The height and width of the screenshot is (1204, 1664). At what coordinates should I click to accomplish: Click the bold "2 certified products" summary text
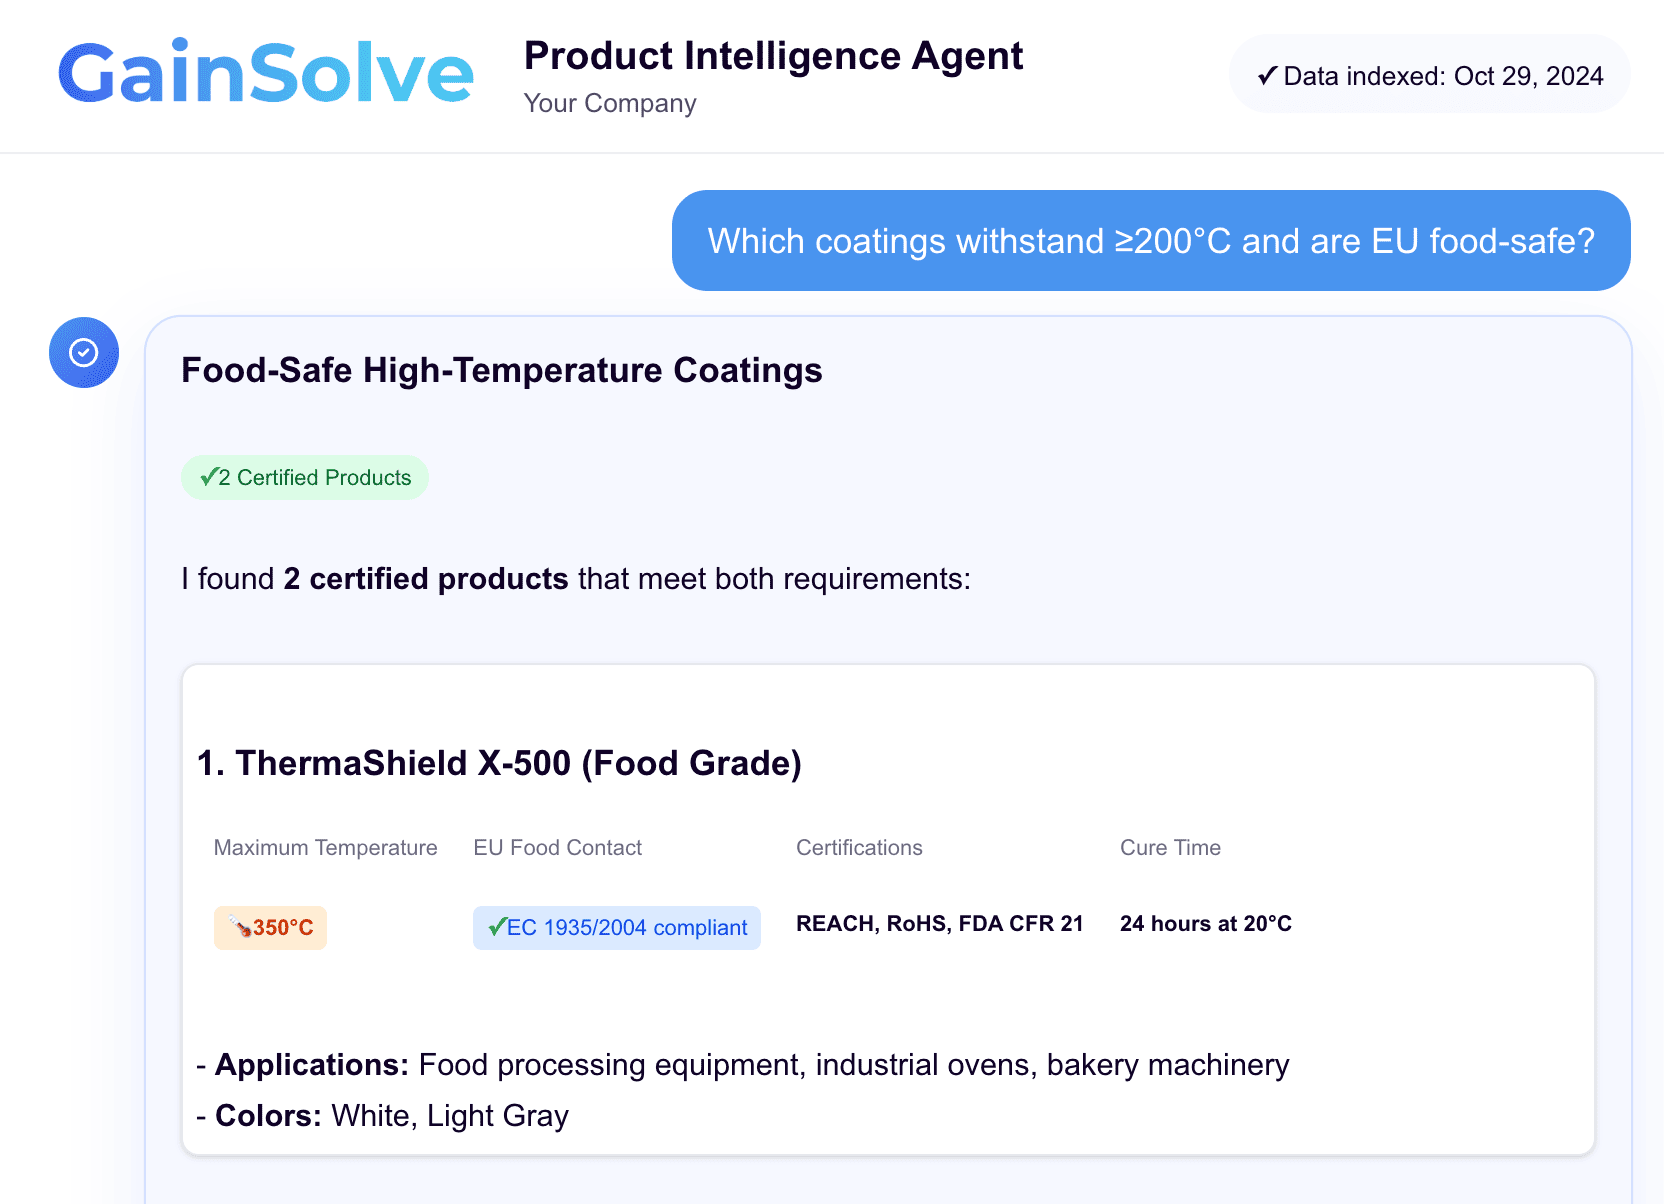pos(426,579)
